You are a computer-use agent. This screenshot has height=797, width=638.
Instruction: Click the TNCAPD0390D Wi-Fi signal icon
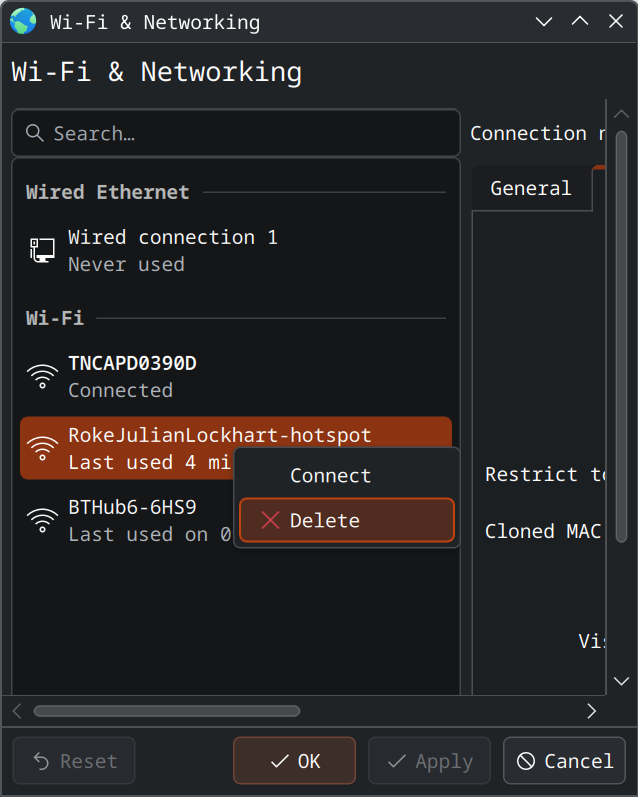click(x=42, y=376)
